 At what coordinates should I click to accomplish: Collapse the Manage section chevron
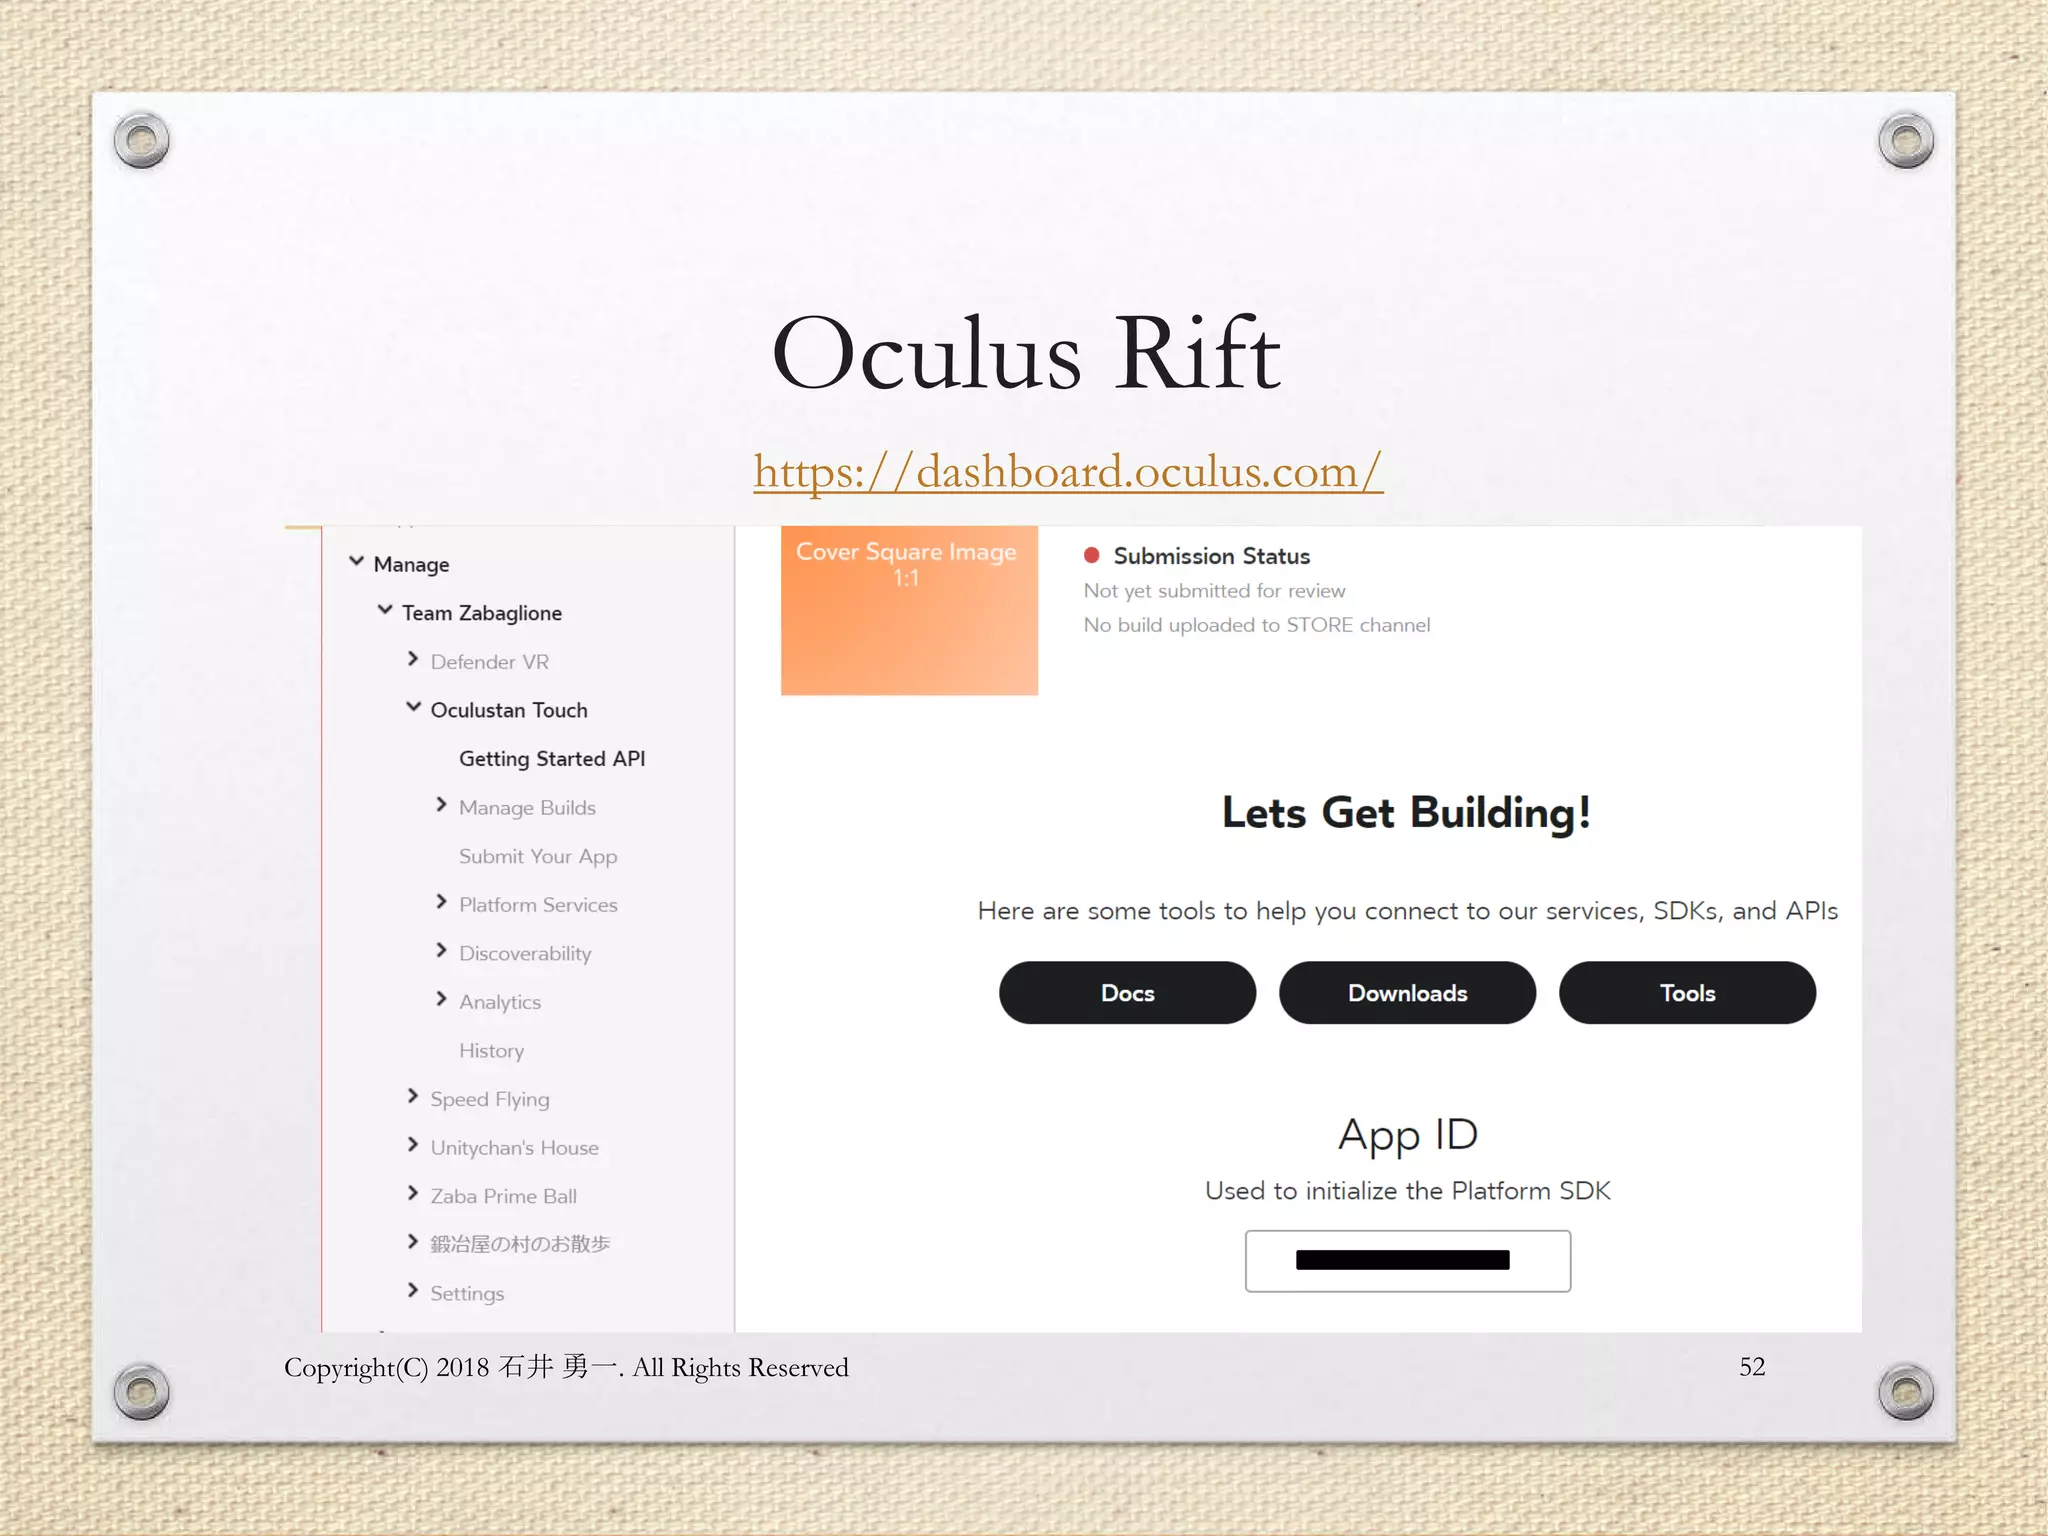click(x=356, y=562)
